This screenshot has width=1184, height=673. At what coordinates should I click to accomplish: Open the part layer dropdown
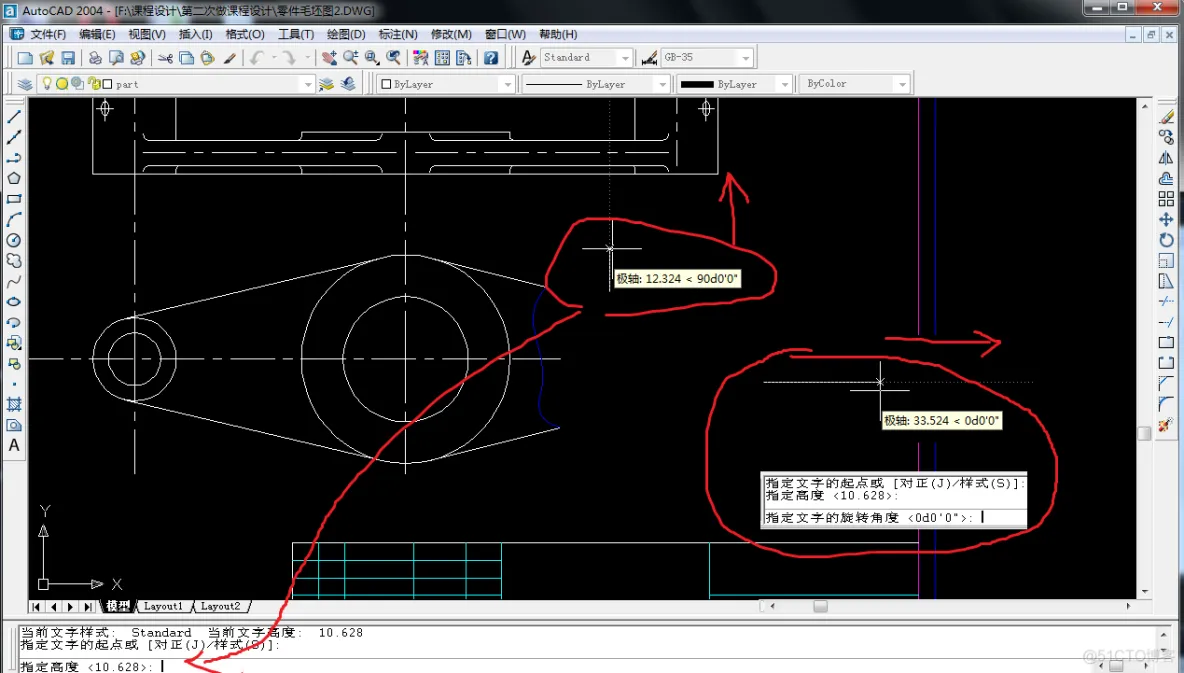(307, 85)
